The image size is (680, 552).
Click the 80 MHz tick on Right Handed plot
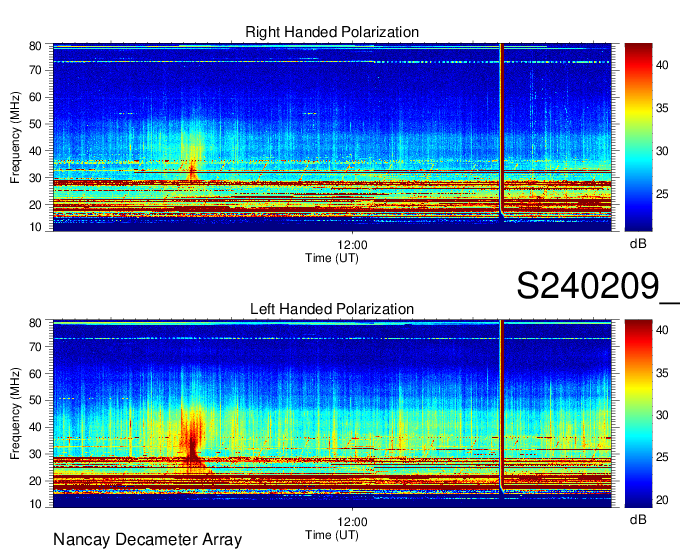tap(35, 46)
